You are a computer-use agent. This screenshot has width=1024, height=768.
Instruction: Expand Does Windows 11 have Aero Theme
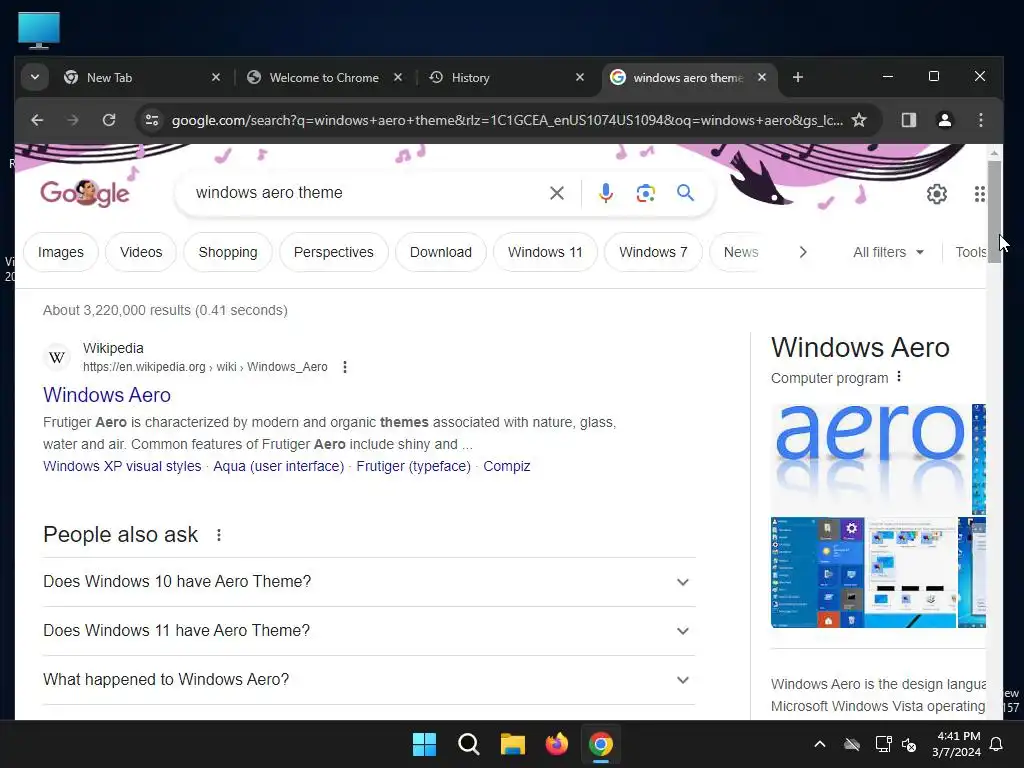[x=369, y=631]
